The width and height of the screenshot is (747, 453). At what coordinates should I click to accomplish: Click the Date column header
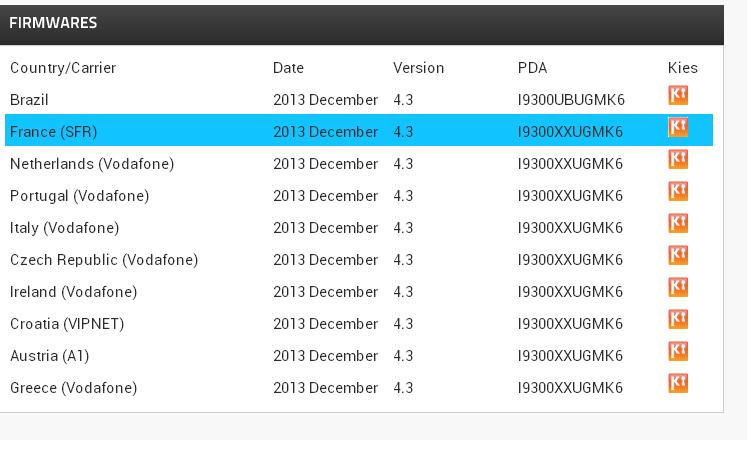288,68
